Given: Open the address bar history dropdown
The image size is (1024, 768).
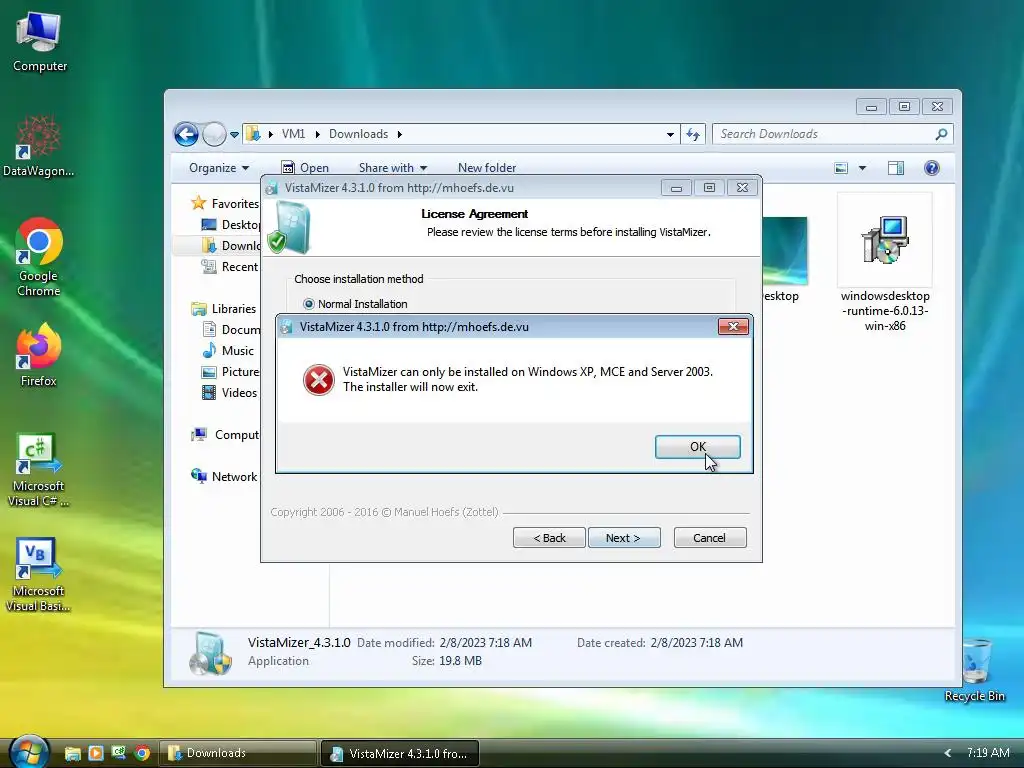Looking at the screenshot, I should (x=670, y=135).
